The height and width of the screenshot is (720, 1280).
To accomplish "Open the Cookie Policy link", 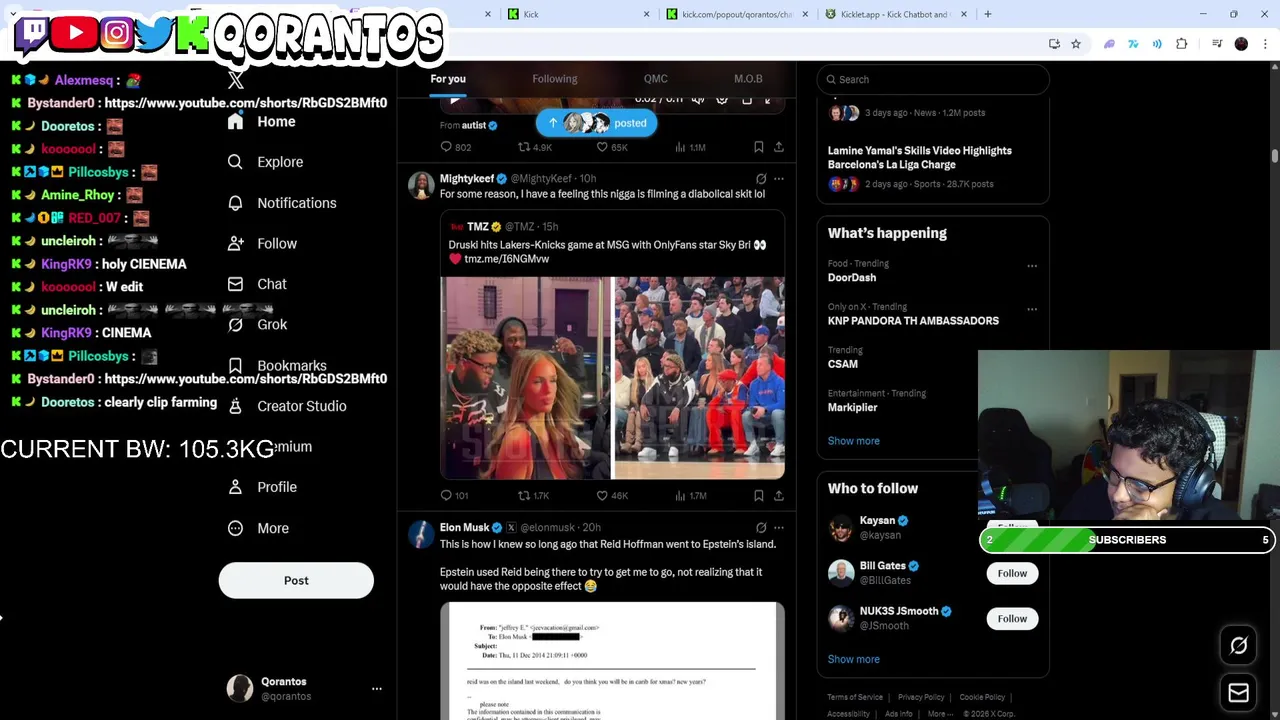I will [982, 697].
